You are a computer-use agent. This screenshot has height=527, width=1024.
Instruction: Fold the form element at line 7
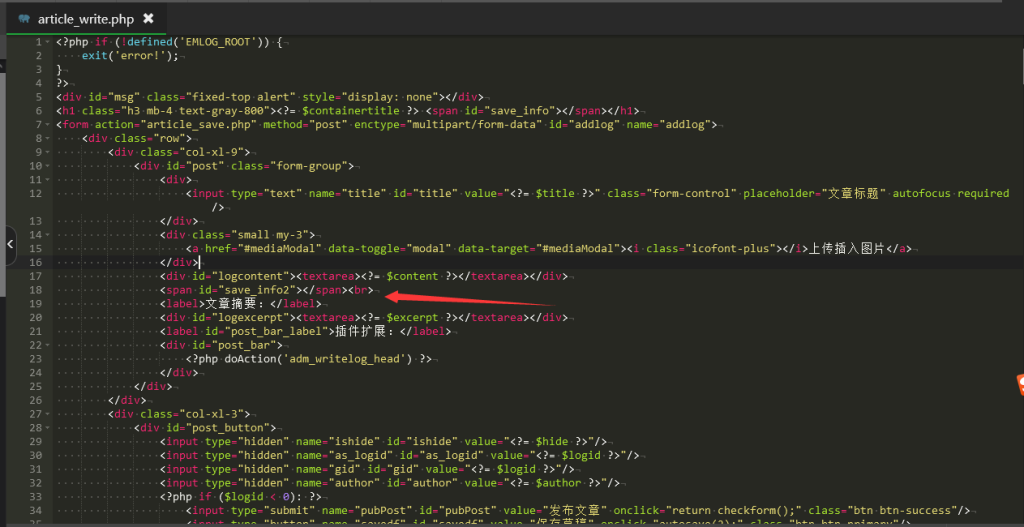pos(49,125)
